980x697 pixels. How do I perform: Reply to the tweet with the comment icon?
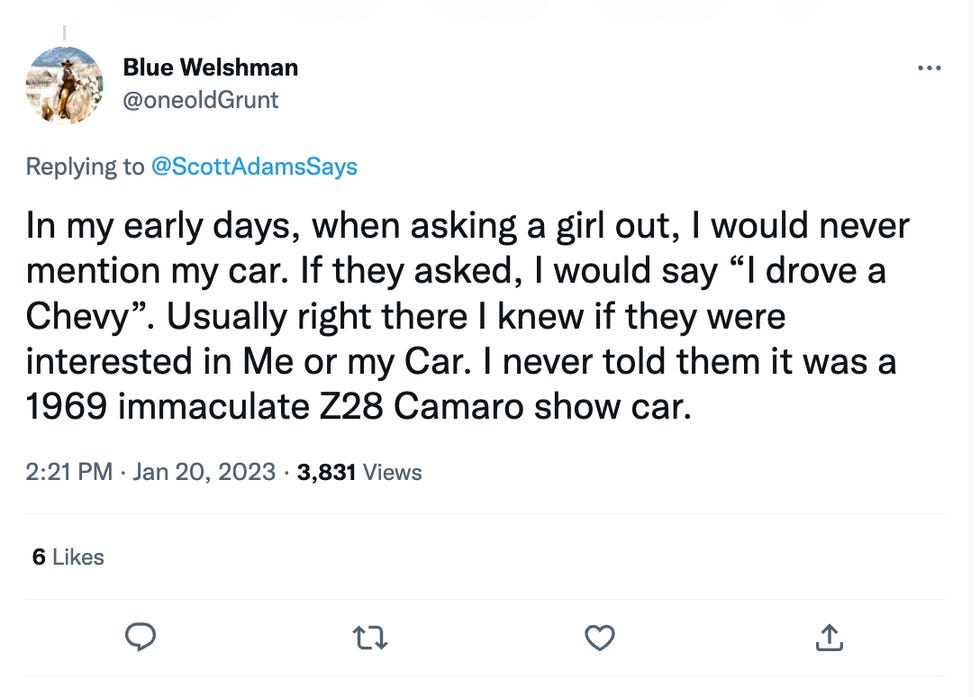(141, 637)
